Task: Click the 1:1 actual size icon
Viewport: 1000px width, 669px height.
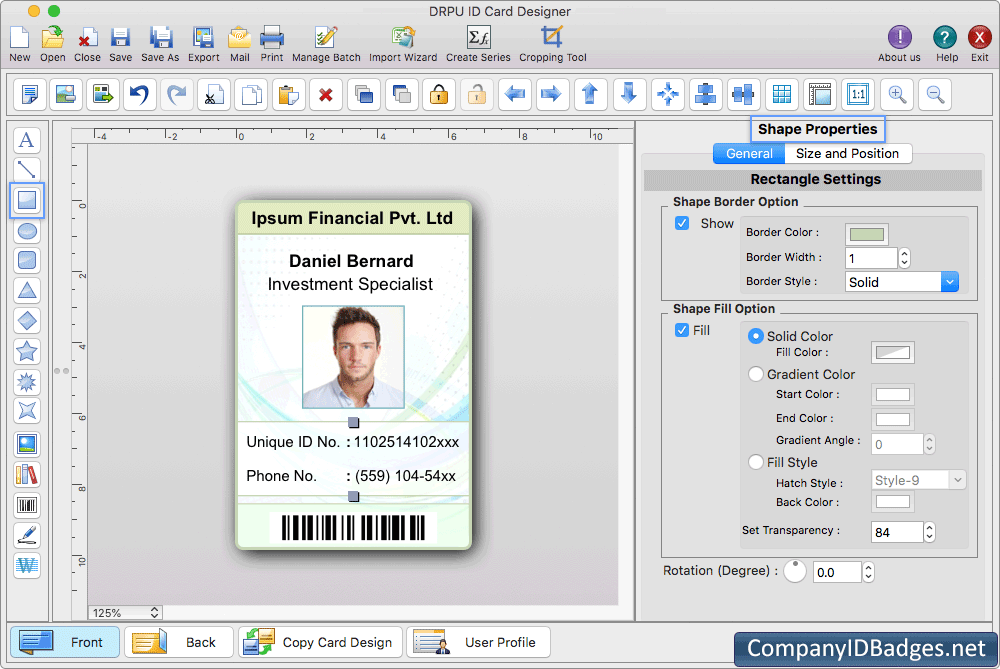Action: coord(858,94)
